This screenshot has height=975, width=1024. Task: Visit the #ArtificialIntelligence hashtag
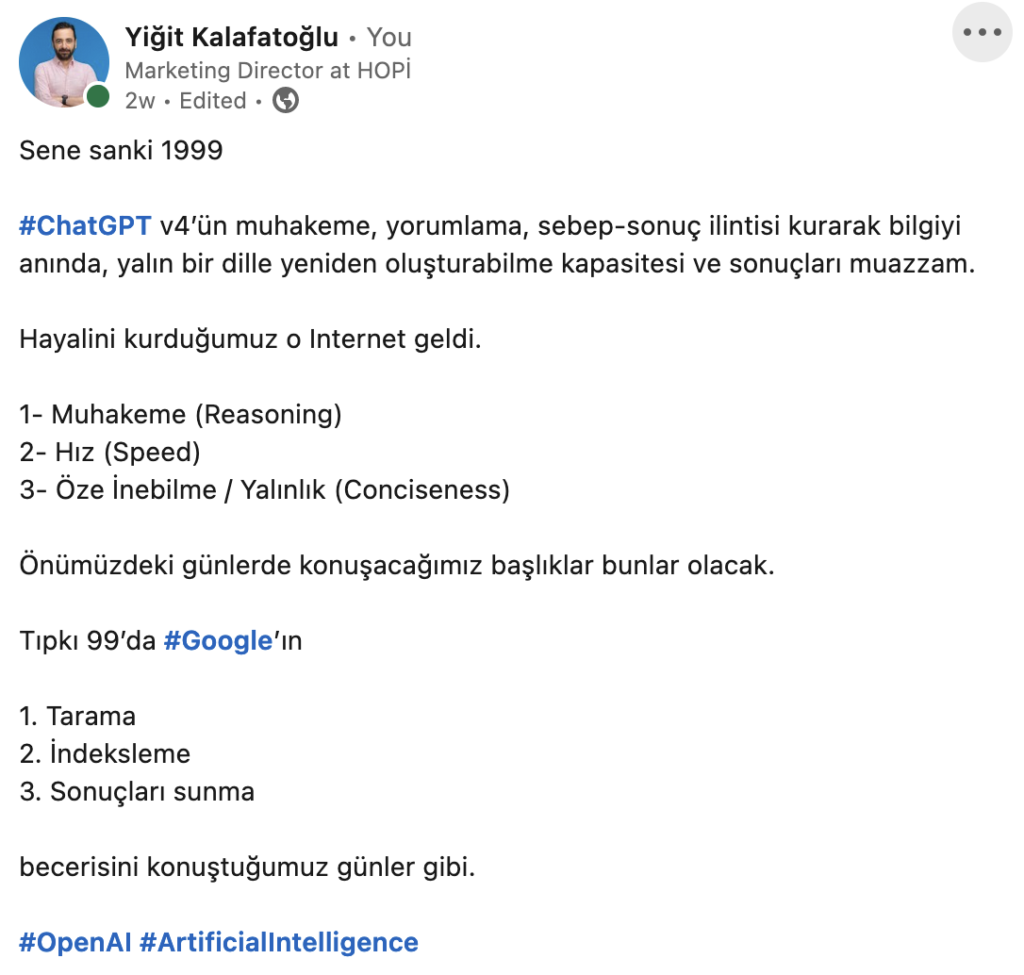pyautogui.click(x=279, y=942)
